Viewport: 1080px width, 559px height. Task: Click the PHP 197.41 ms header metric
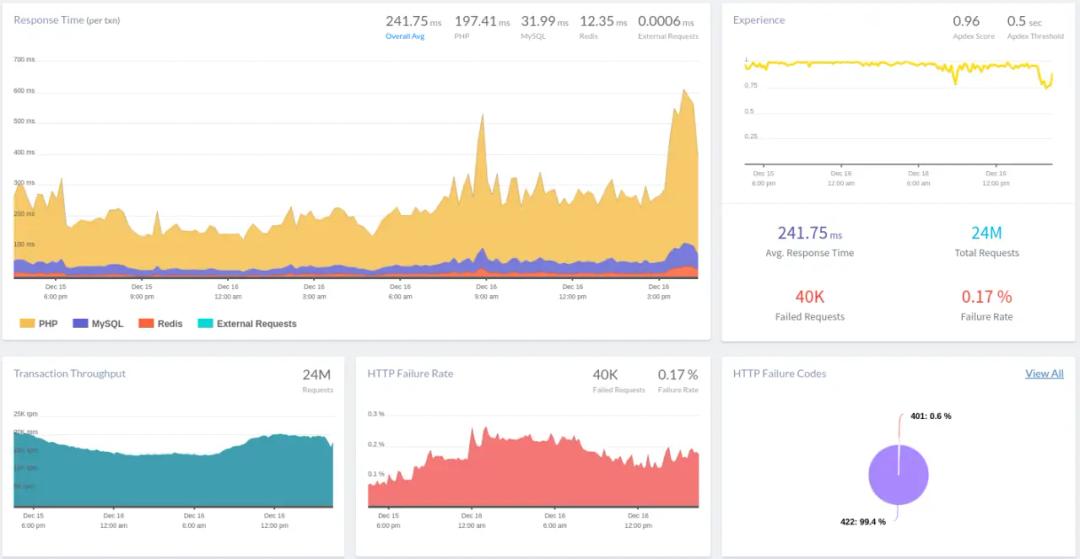tap(481, 21)
